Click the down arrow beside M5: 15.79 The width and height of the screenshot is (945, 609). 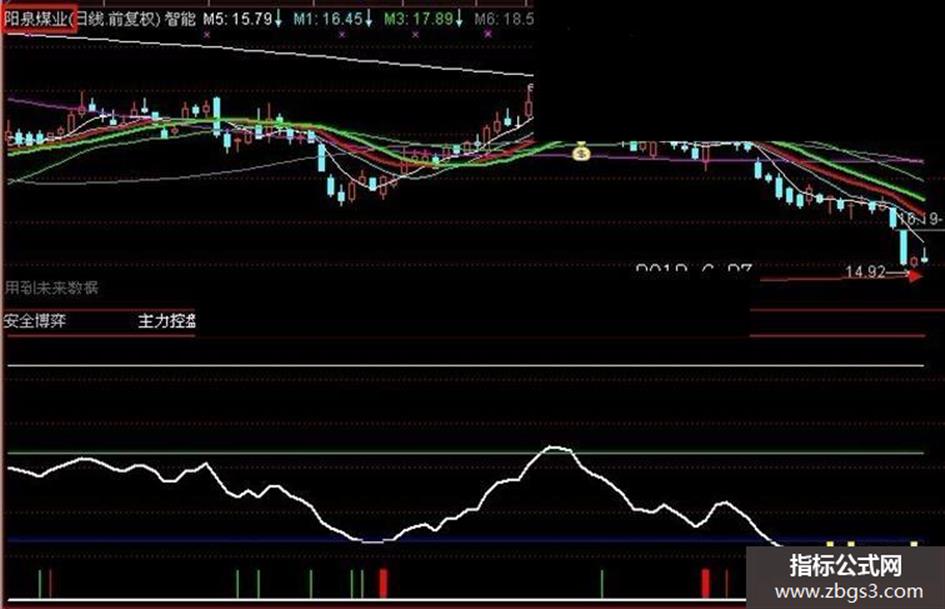[278, 19]
